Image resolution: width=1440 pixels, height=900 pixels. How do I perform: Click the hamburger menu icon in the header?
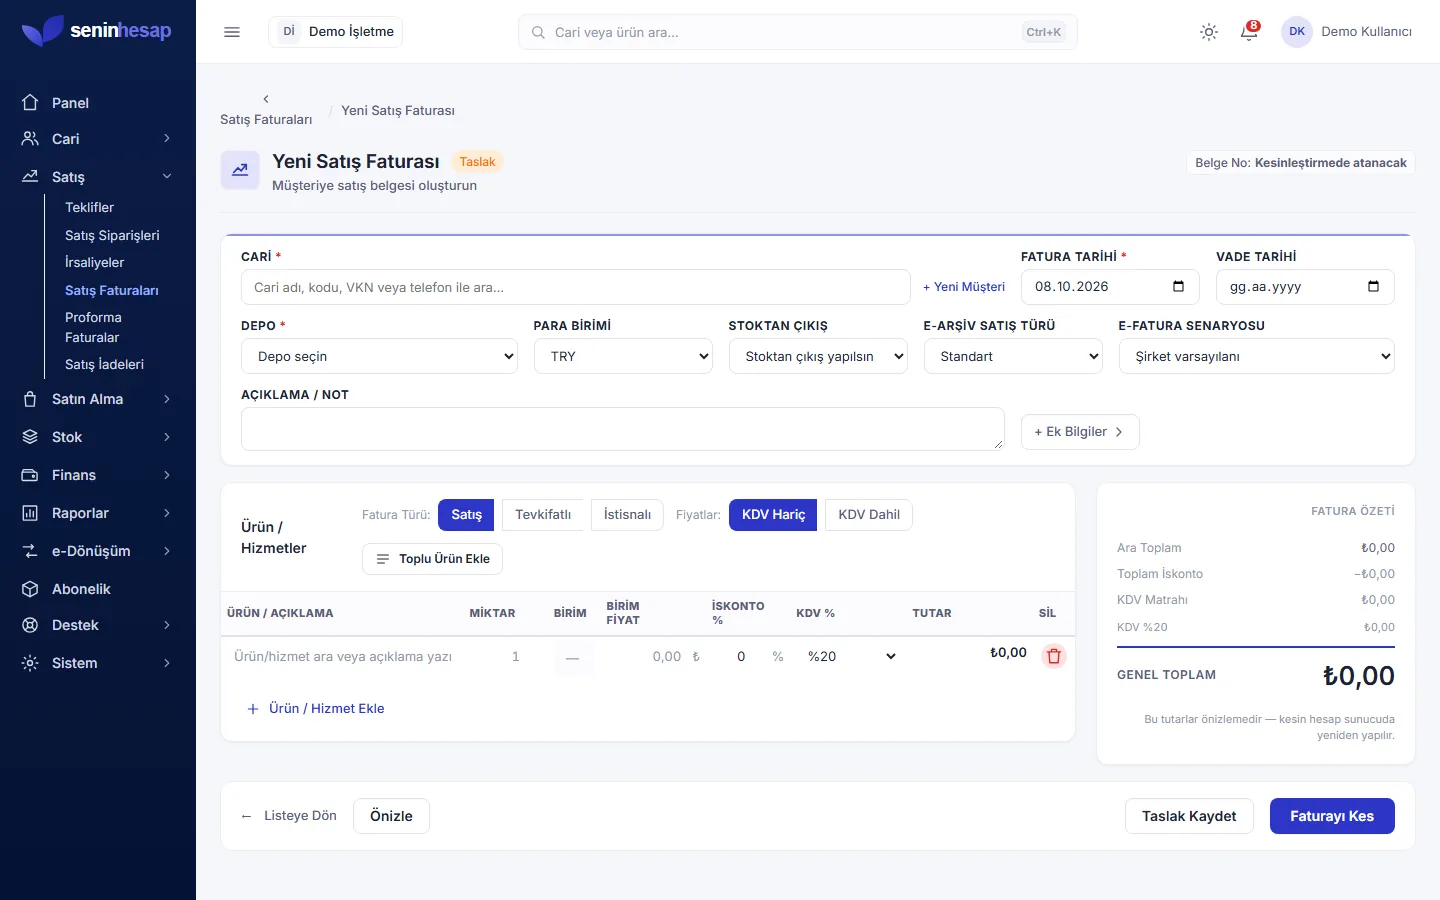point(232,32)
